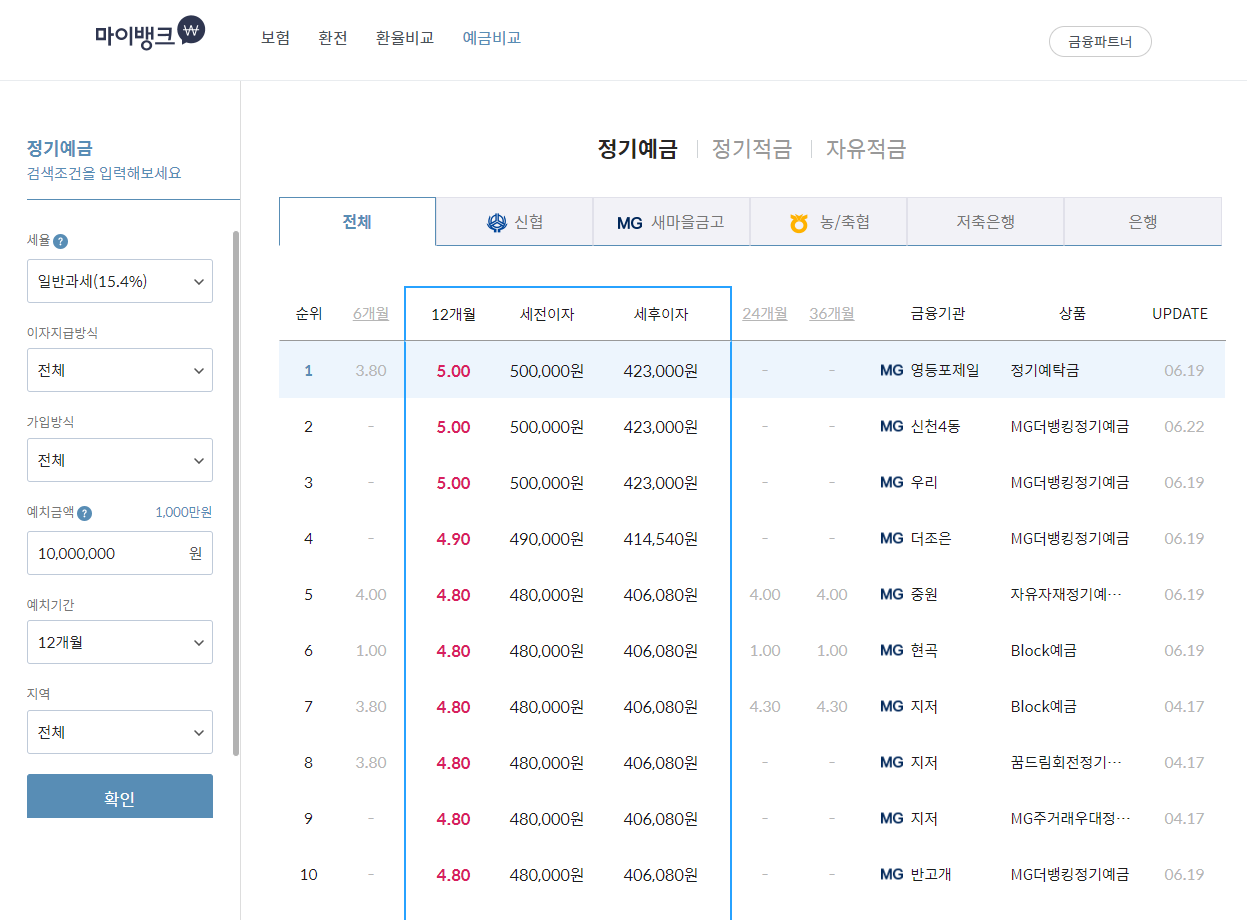Switch to the 정기적금 tab
This screenshot has height=920, width=1247.
(751, 148)
